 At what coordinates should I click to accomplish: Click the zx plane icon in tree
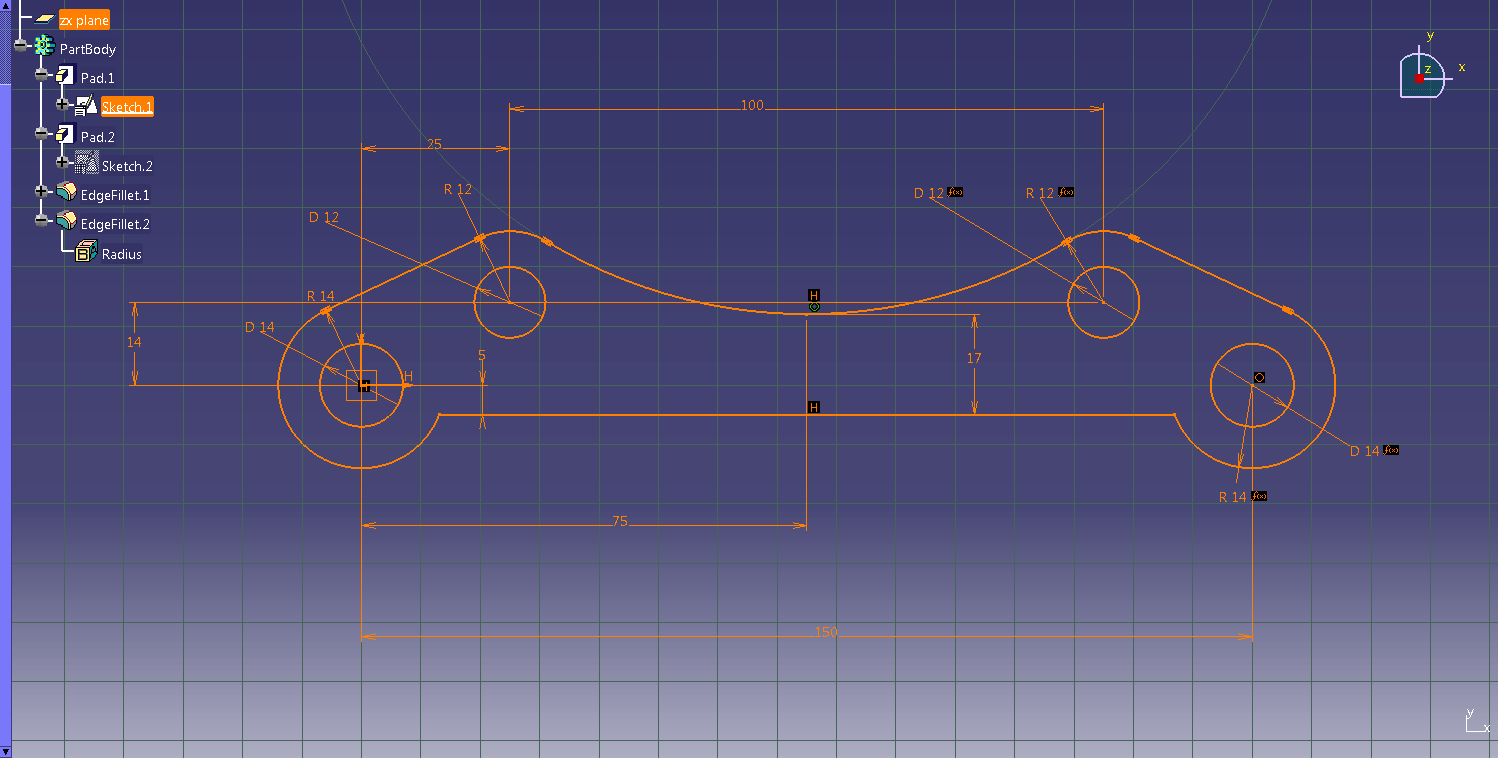point(44,20)
